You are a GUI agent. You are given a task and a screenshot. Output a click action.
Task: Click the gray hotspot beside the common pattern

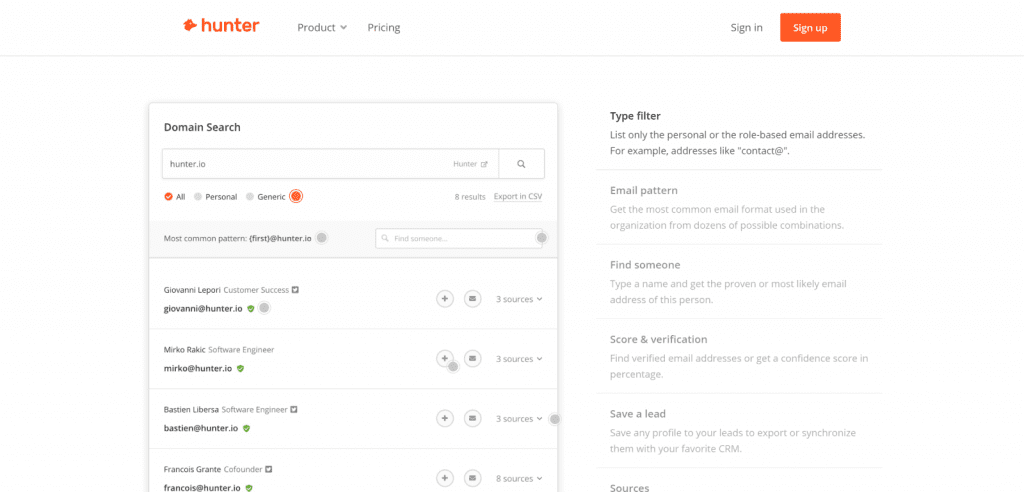point(321,238)
